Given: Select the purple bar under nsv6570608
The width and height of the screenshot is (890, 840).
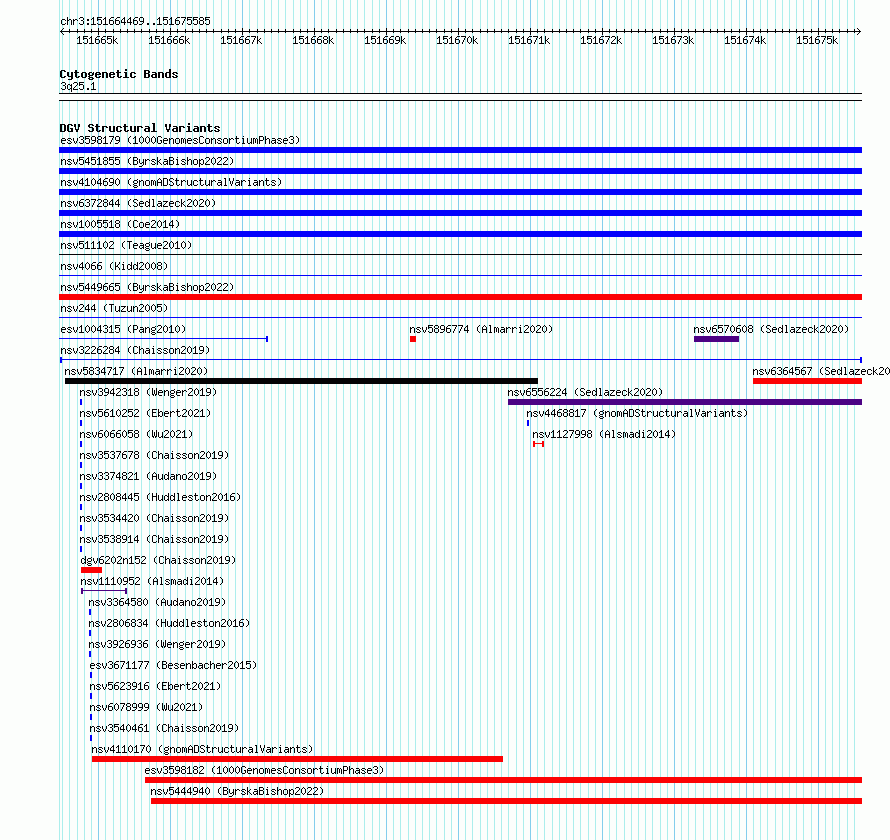Looking at the screenshot, I should coord(716,339).
